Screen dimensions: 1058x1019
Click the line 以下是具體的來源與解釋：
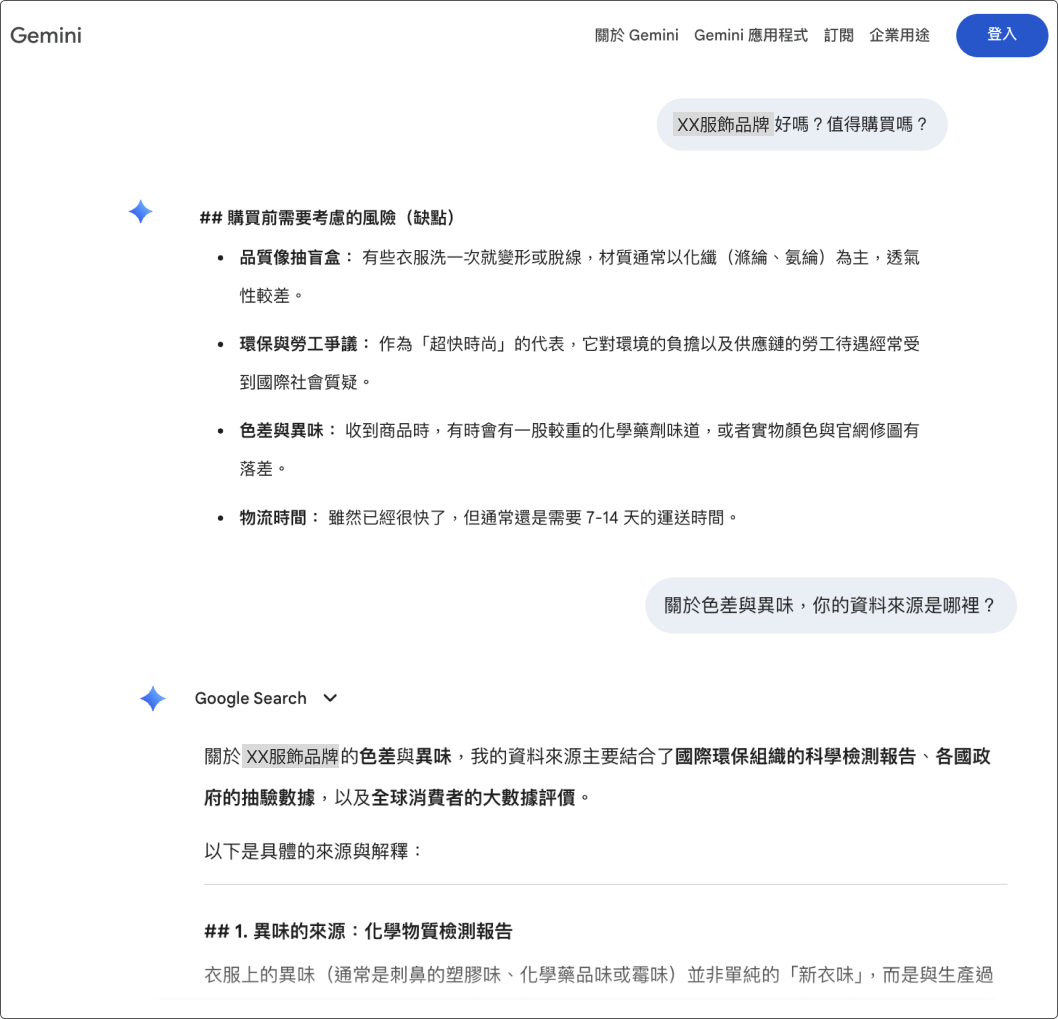point(314,851)
